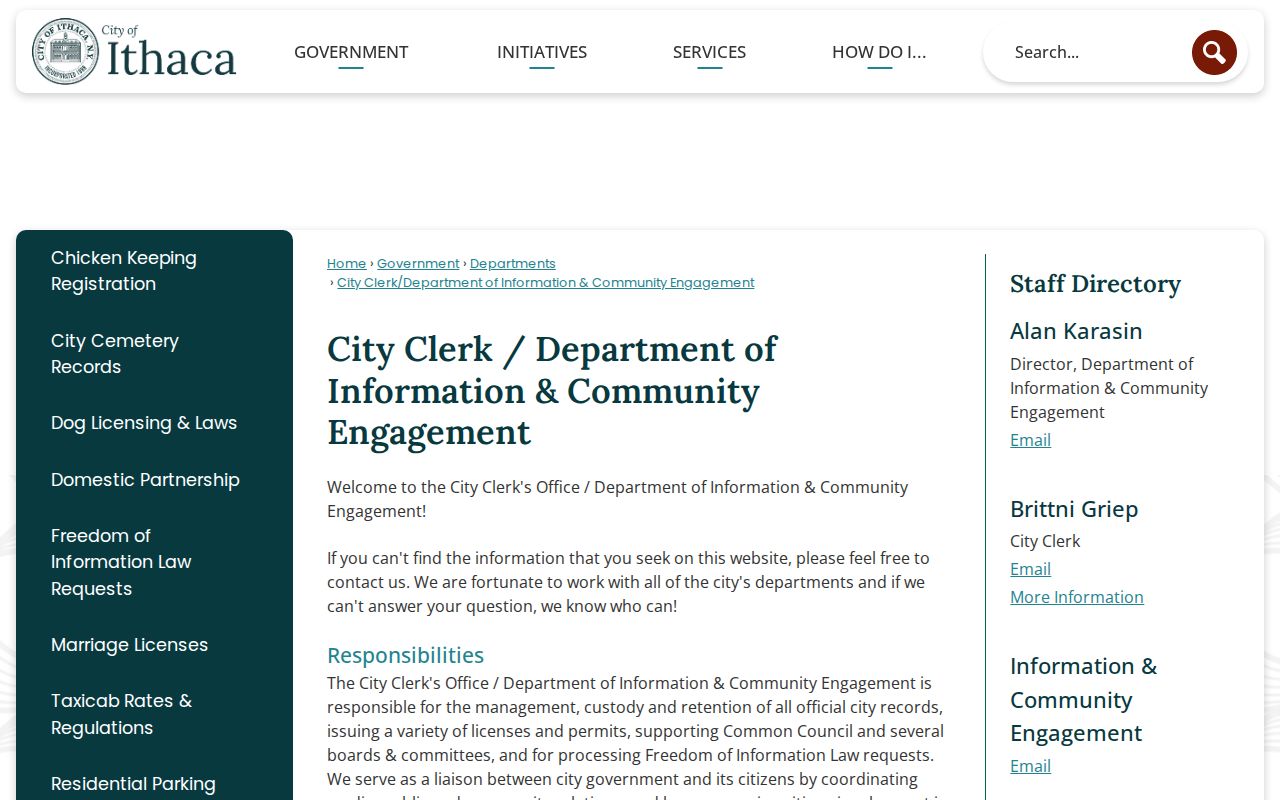Click the Staff Directory heading
This screenshot has height=800, width=1280.
pyautogui.click(x=1095, y=284)
